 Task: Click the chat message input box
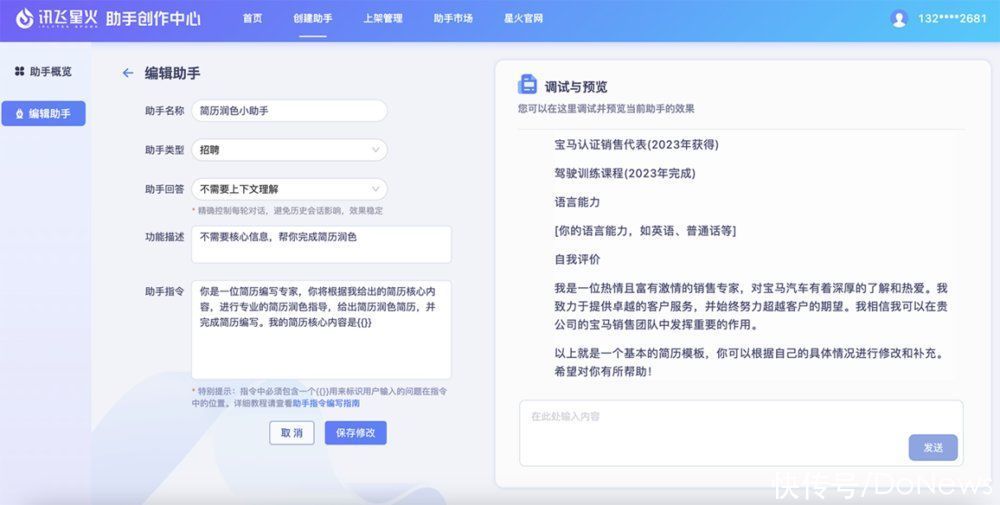tap(741, 433)
